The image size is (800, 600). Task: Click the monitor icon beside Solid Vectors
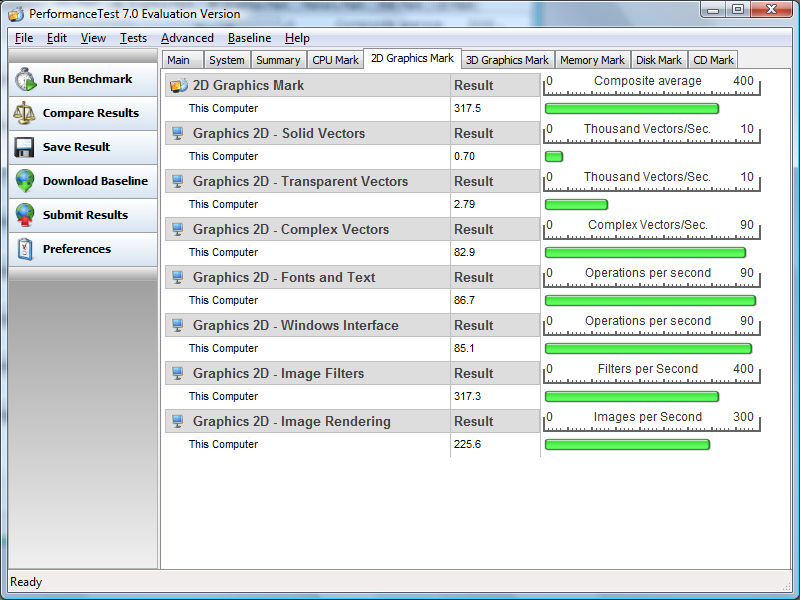pos(178,133)
